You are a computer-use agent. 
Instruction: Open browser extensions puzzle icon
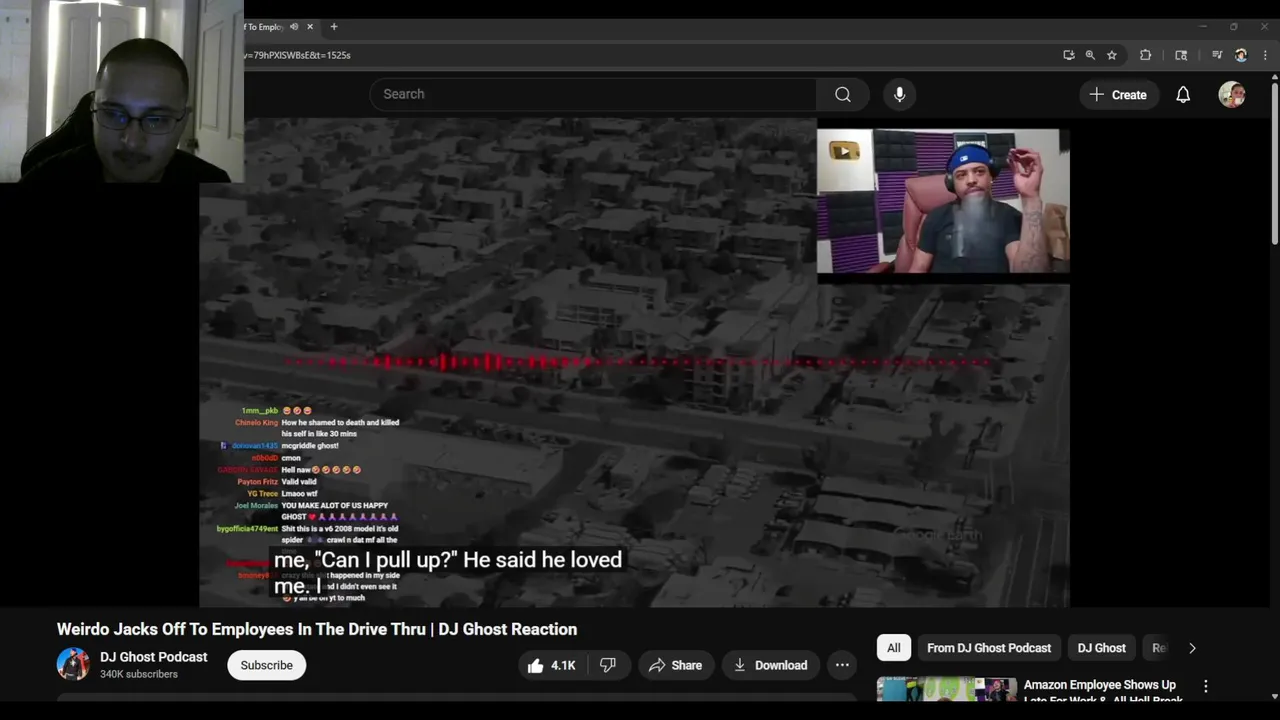(x=1146, y=55)
